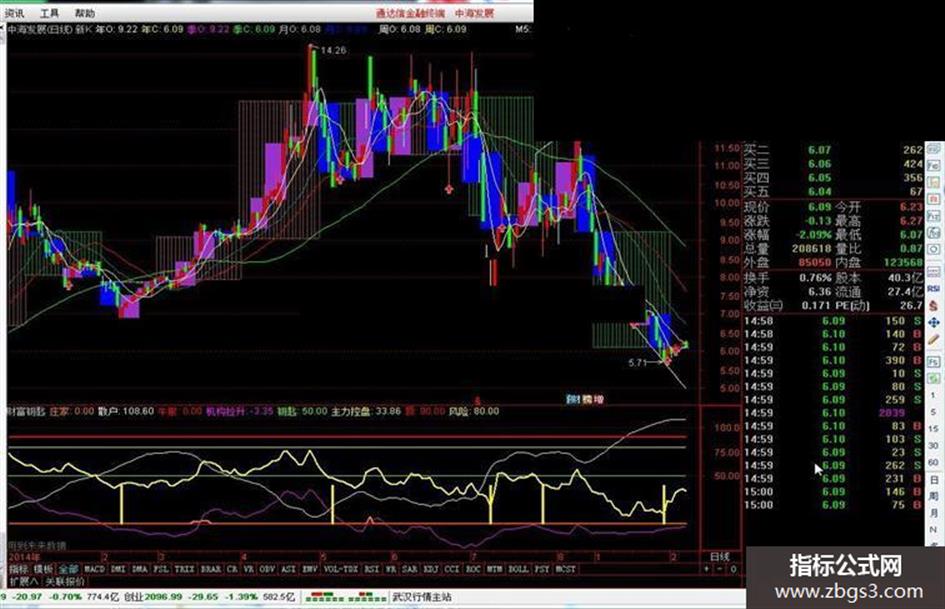Click the 财富钥匙 indicator title
Image resolution: width=945 pixels, height=609 pixels.
coord(26,411)
